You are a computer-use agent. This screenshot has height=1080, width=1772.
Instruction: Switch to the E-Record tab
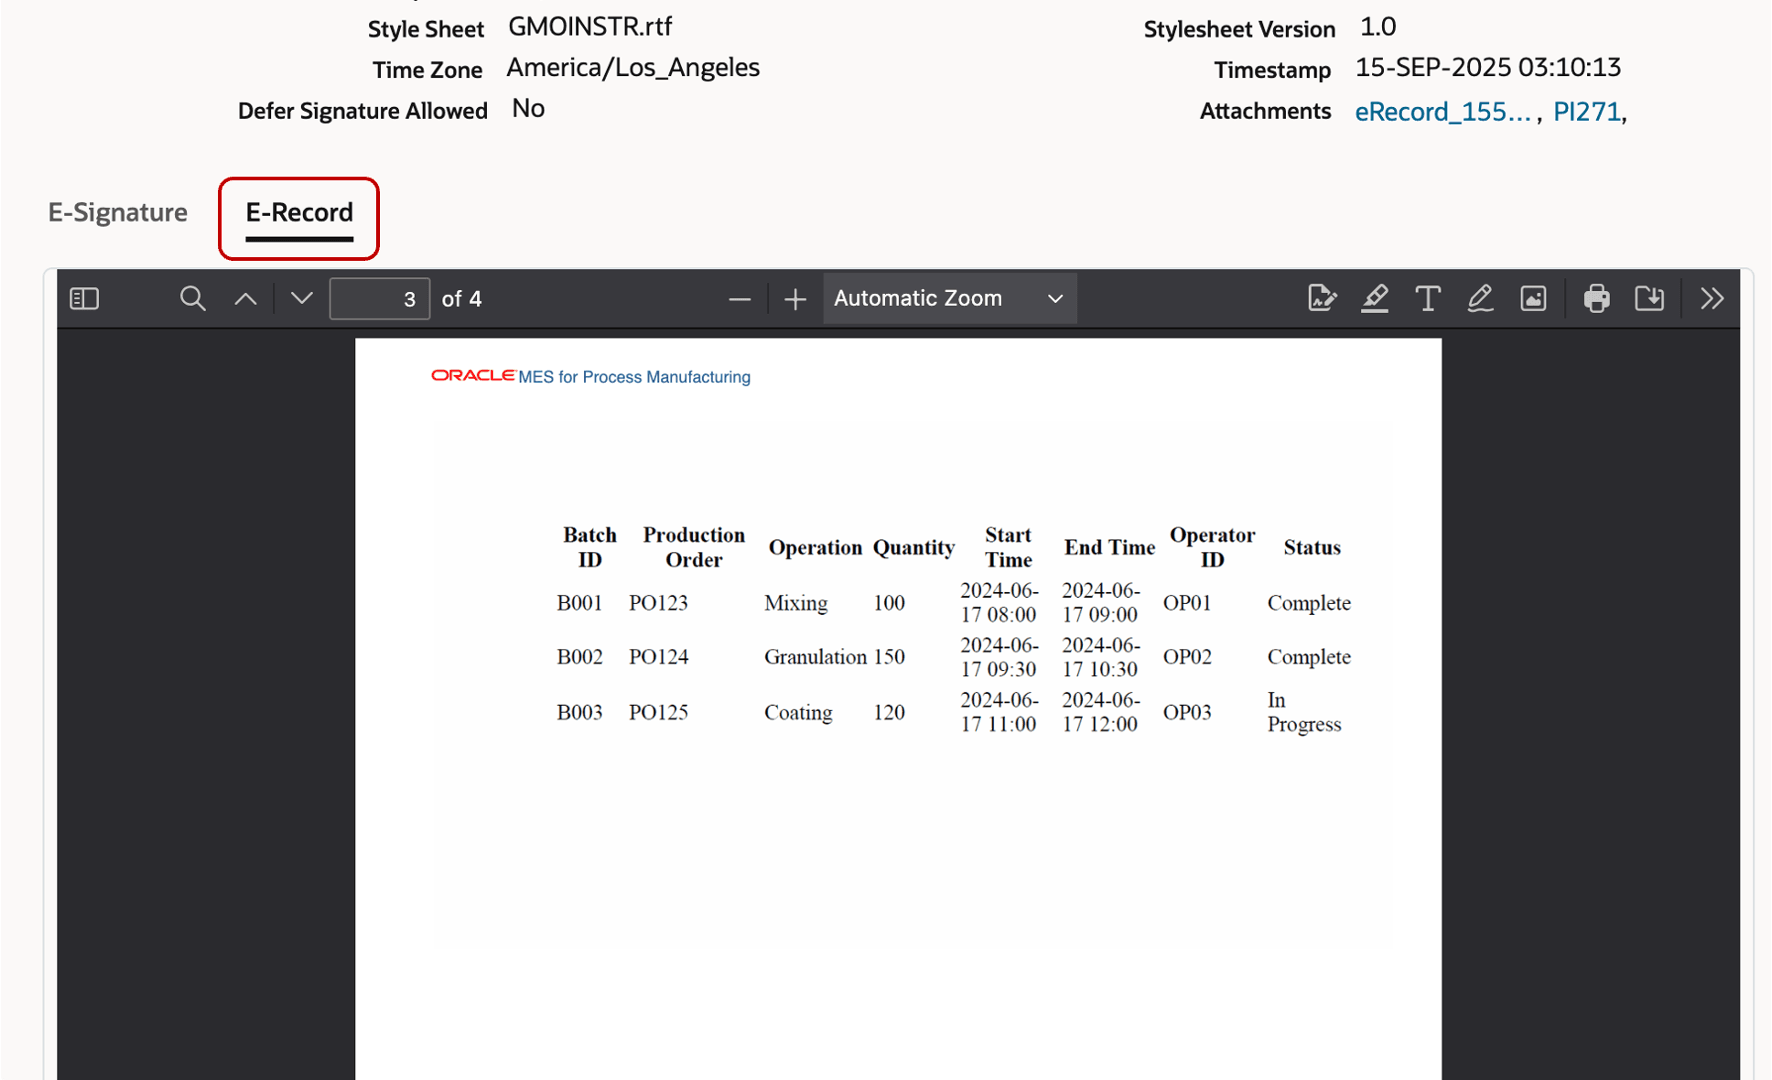tap(298, 212)
